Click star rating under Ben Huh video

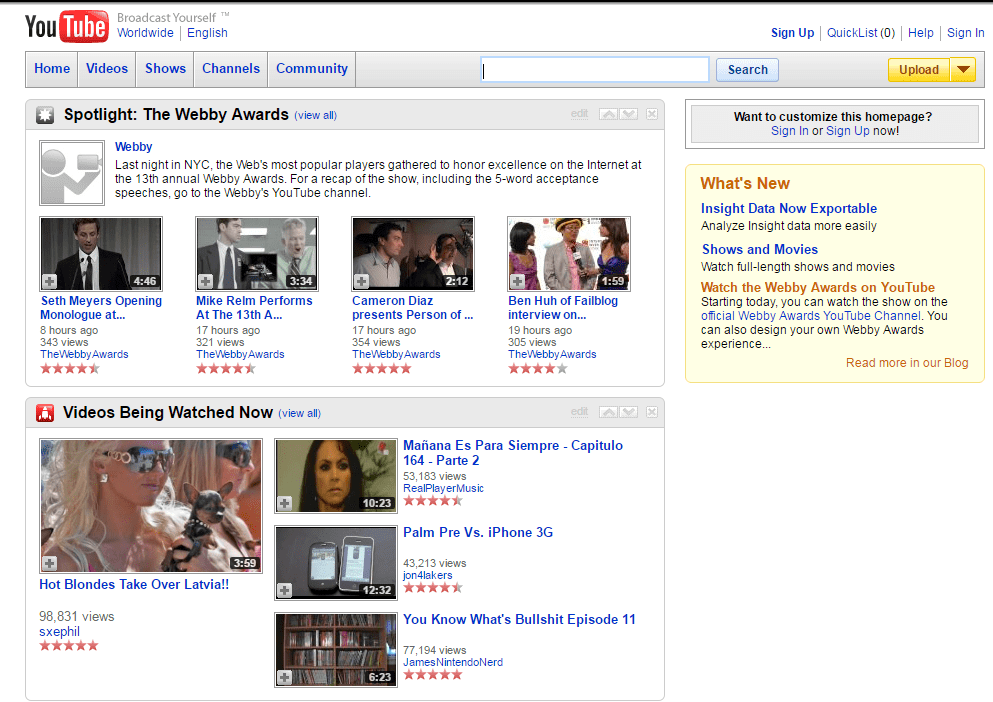(x=538, y=368)
